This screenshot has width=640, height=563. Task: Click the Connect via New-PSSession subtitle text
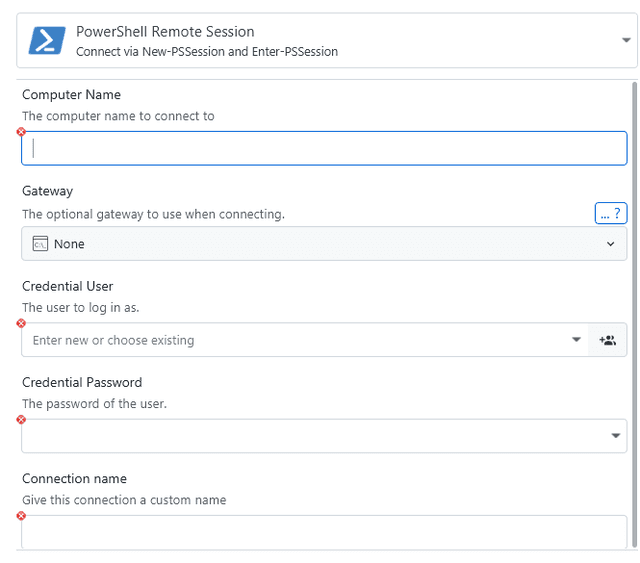click(206, 51)
